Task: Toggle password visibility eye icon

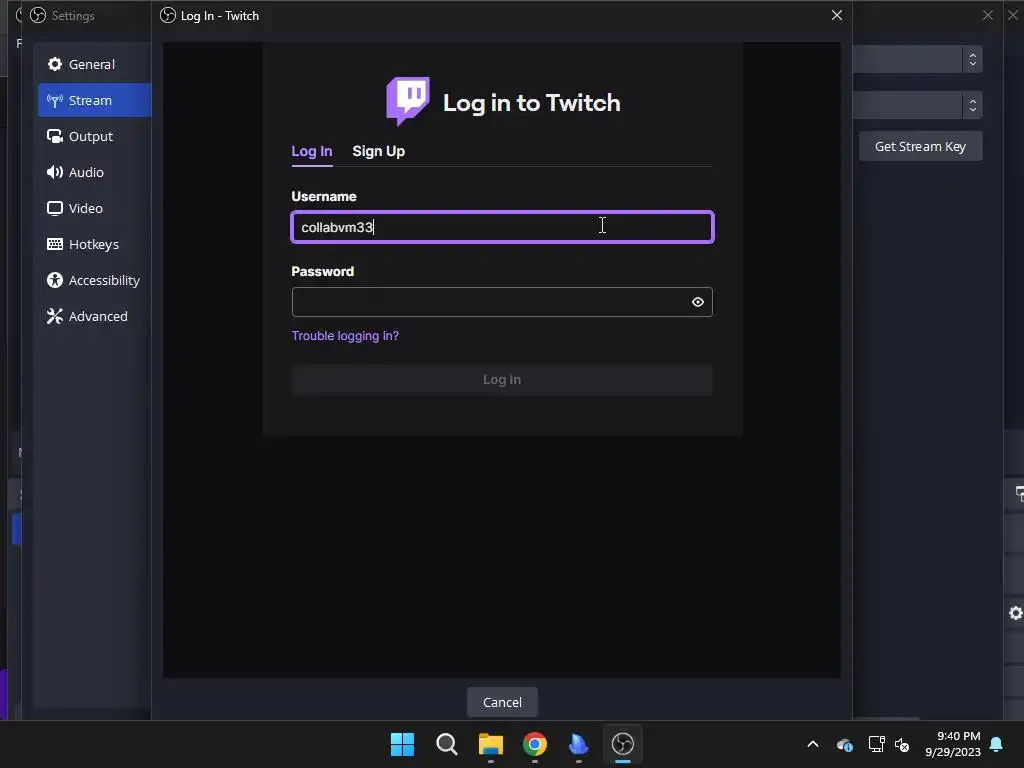Action: (x=697, y=302)
